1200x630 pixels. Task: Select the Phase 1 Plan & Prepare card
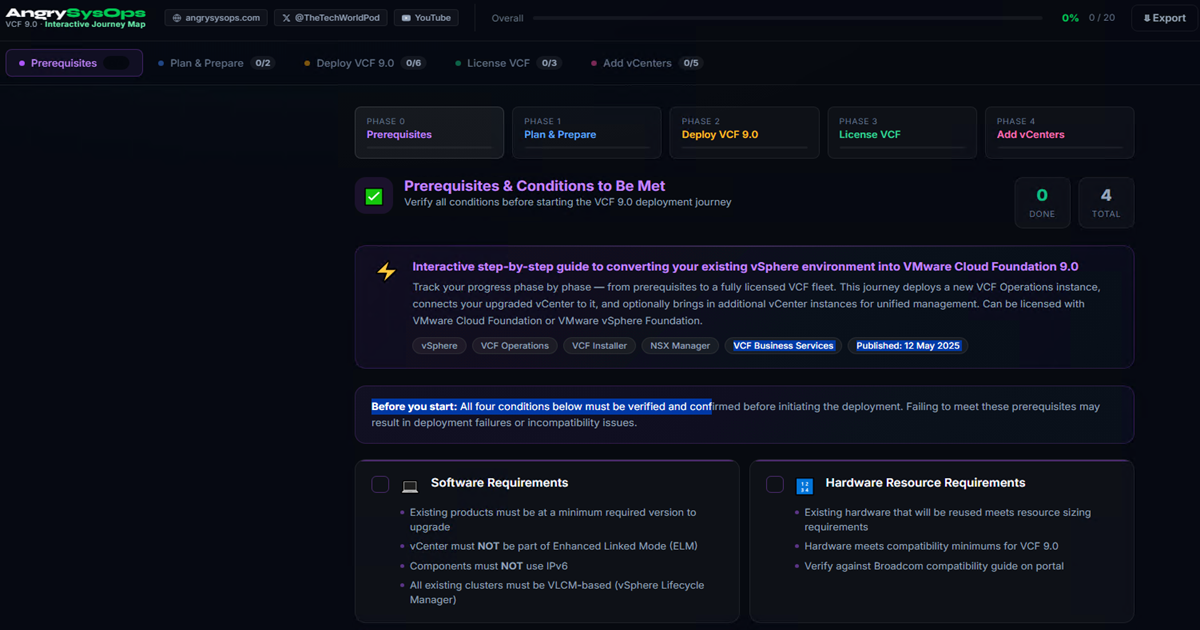586,132
